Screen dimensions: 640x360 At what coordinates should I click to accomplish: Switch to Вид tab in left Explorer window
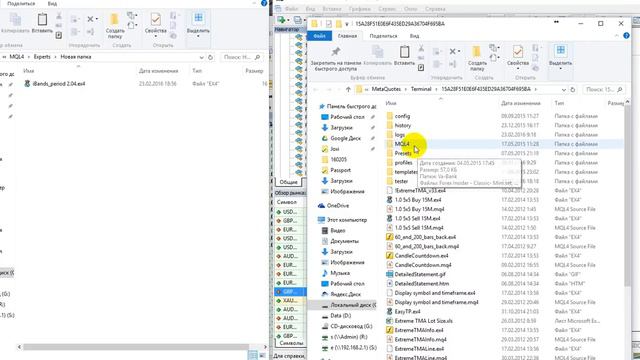pos(52,3)
